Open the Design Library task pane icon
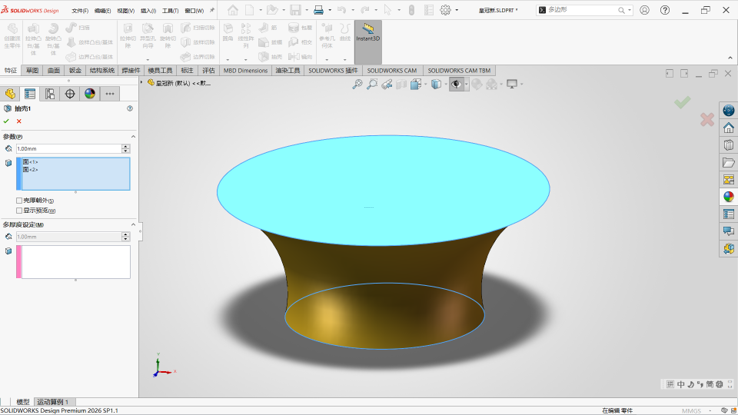This screenshot has height=415, width=738. [x=729, y=145]
